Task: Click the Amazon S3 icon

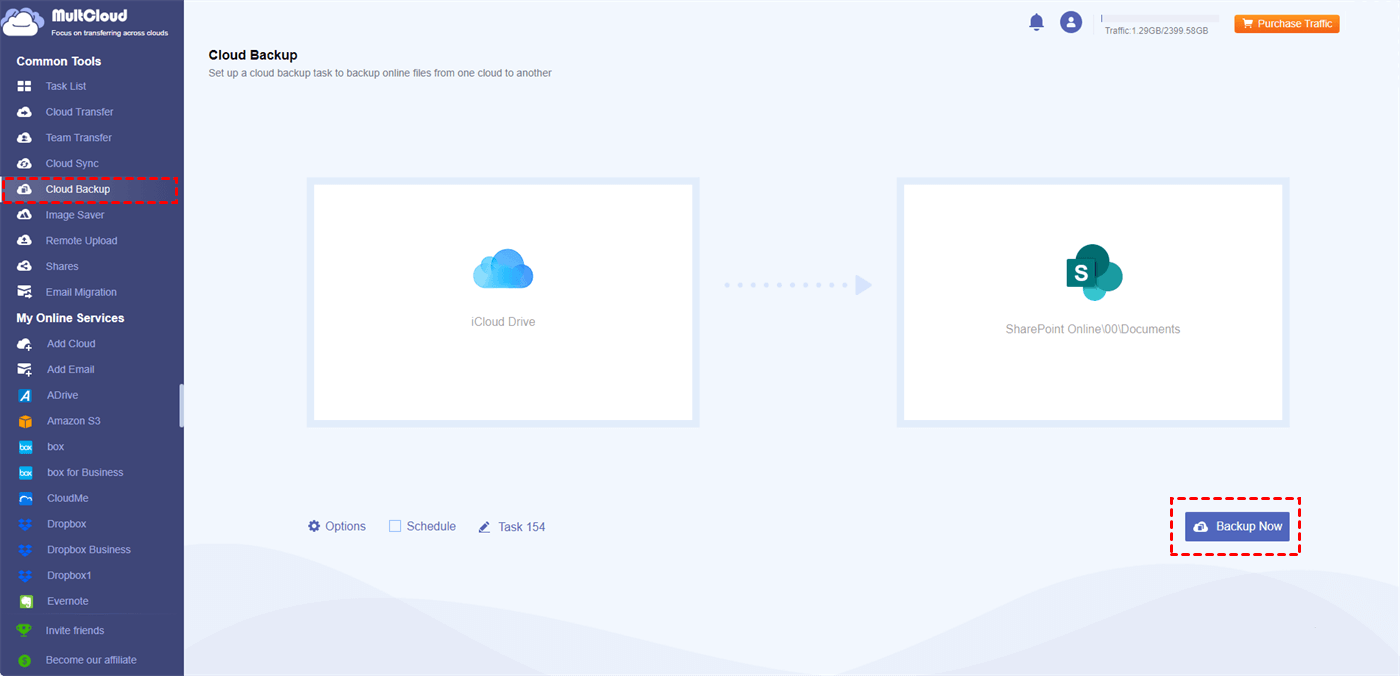Action: (x=25, y=421)
